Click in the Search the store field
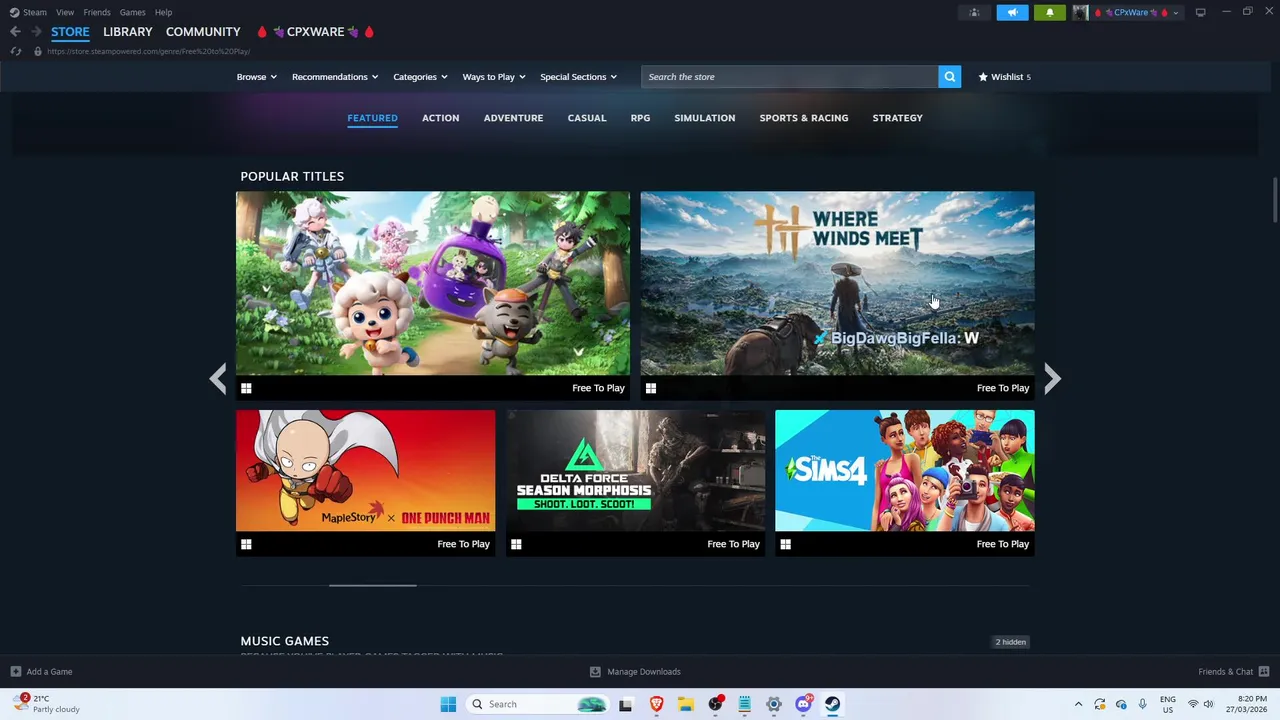Image resolution: width=1280 pixels, height=720 pixels. (x=790, y=77)
